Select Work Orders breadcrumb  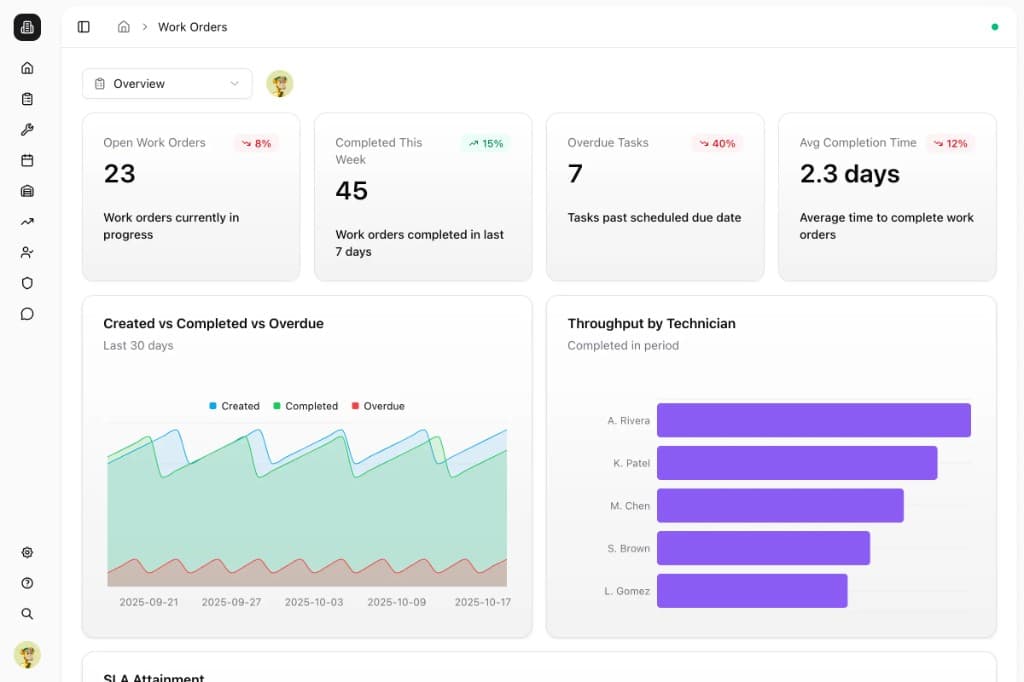click(193, 27)
